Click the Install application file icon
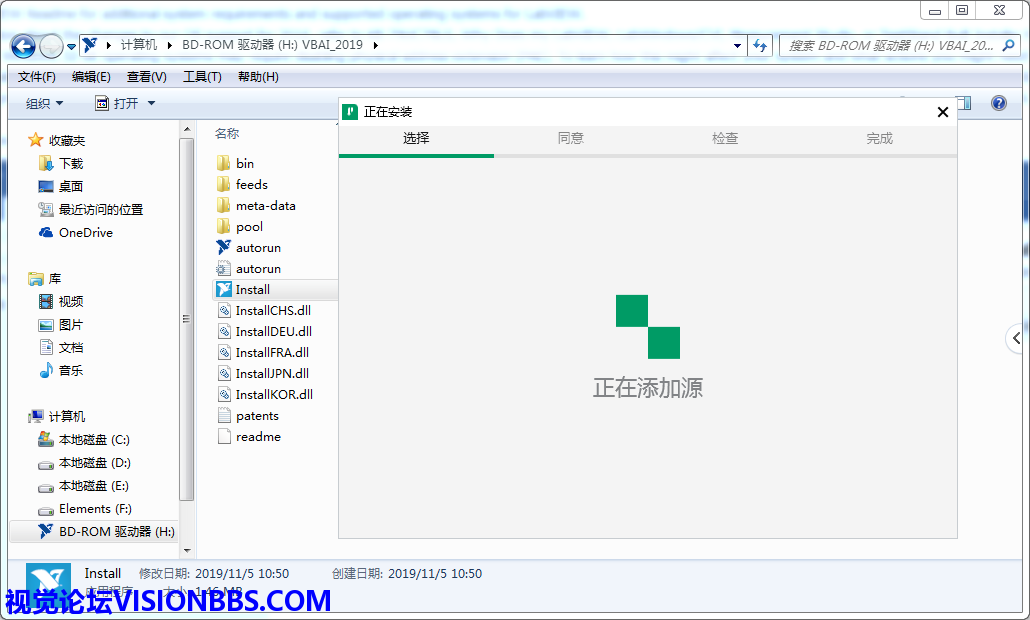 (x=224, y=289)
